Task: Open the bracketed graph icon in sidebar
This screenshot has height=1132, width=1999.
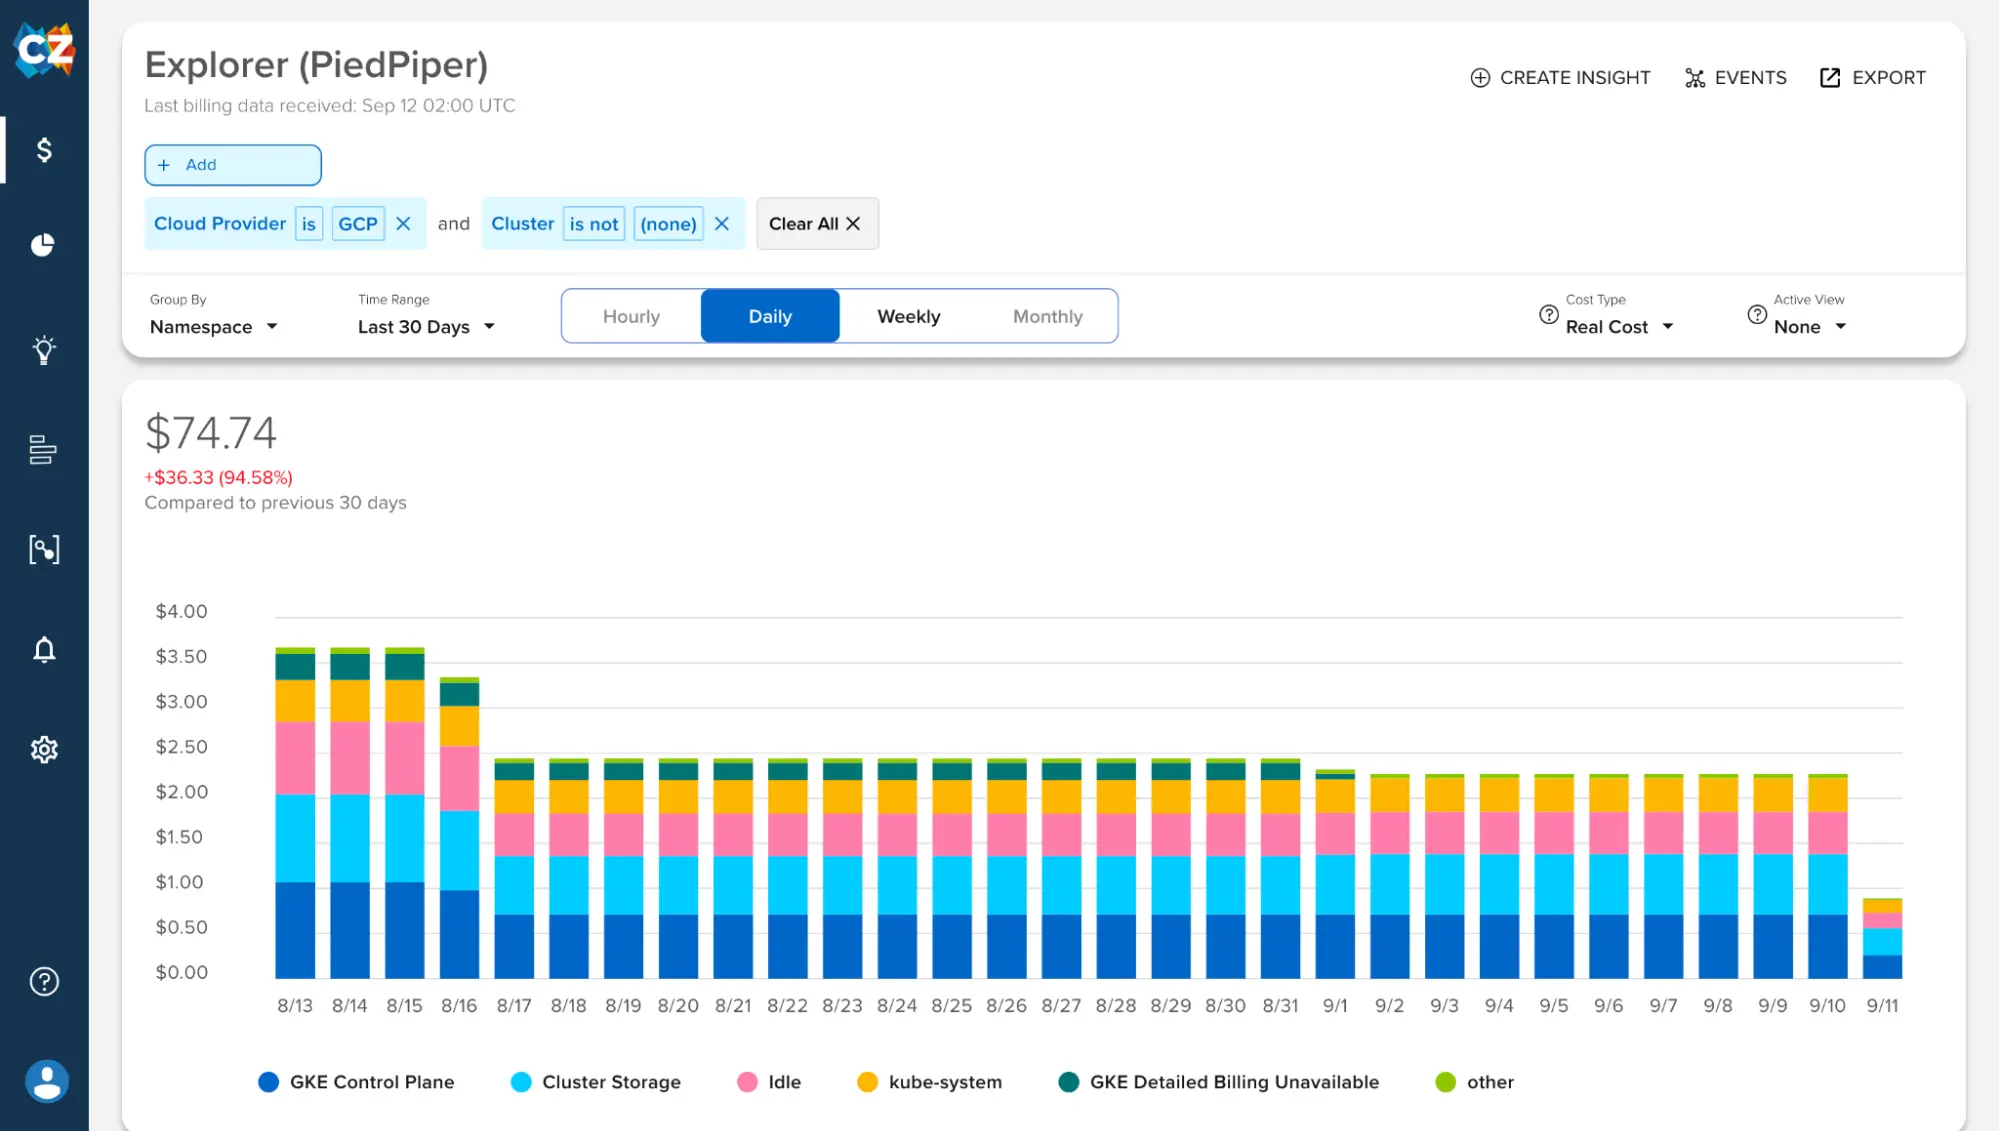Action: (44, 549)
